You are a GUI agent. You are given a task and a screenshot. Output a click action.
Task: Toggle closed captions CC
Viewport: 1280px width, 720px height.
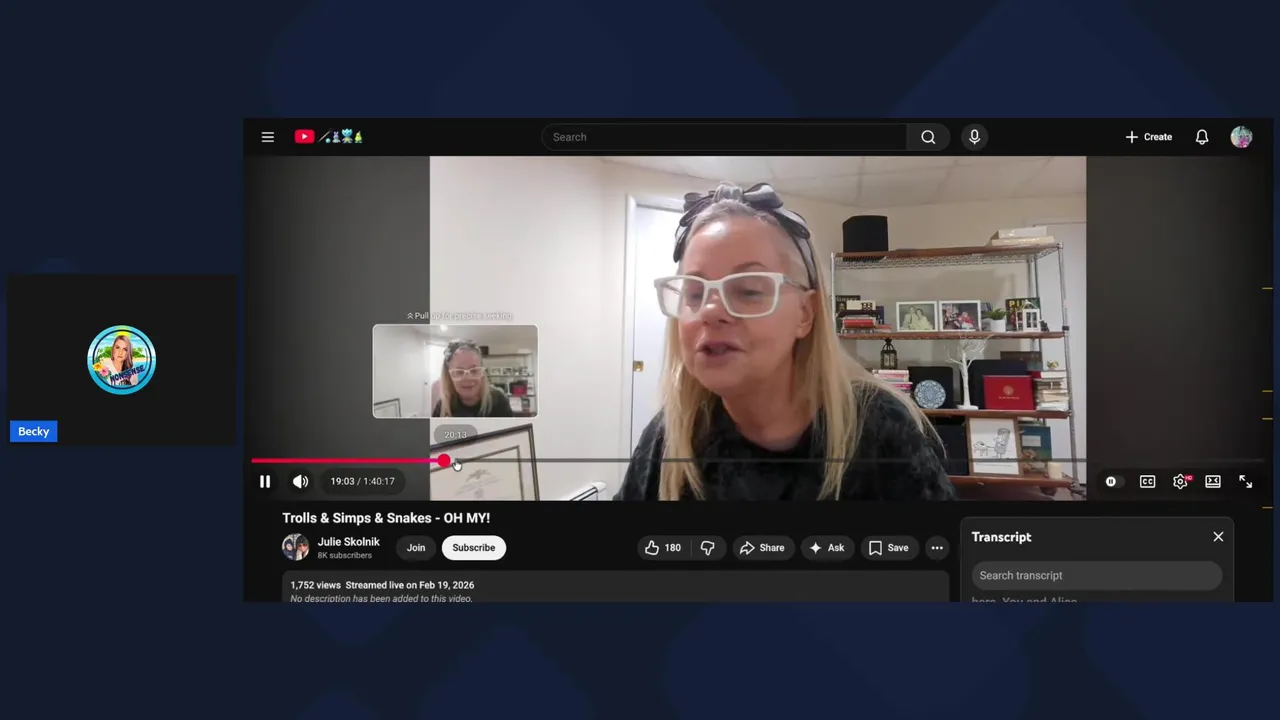pos(1147,481)
